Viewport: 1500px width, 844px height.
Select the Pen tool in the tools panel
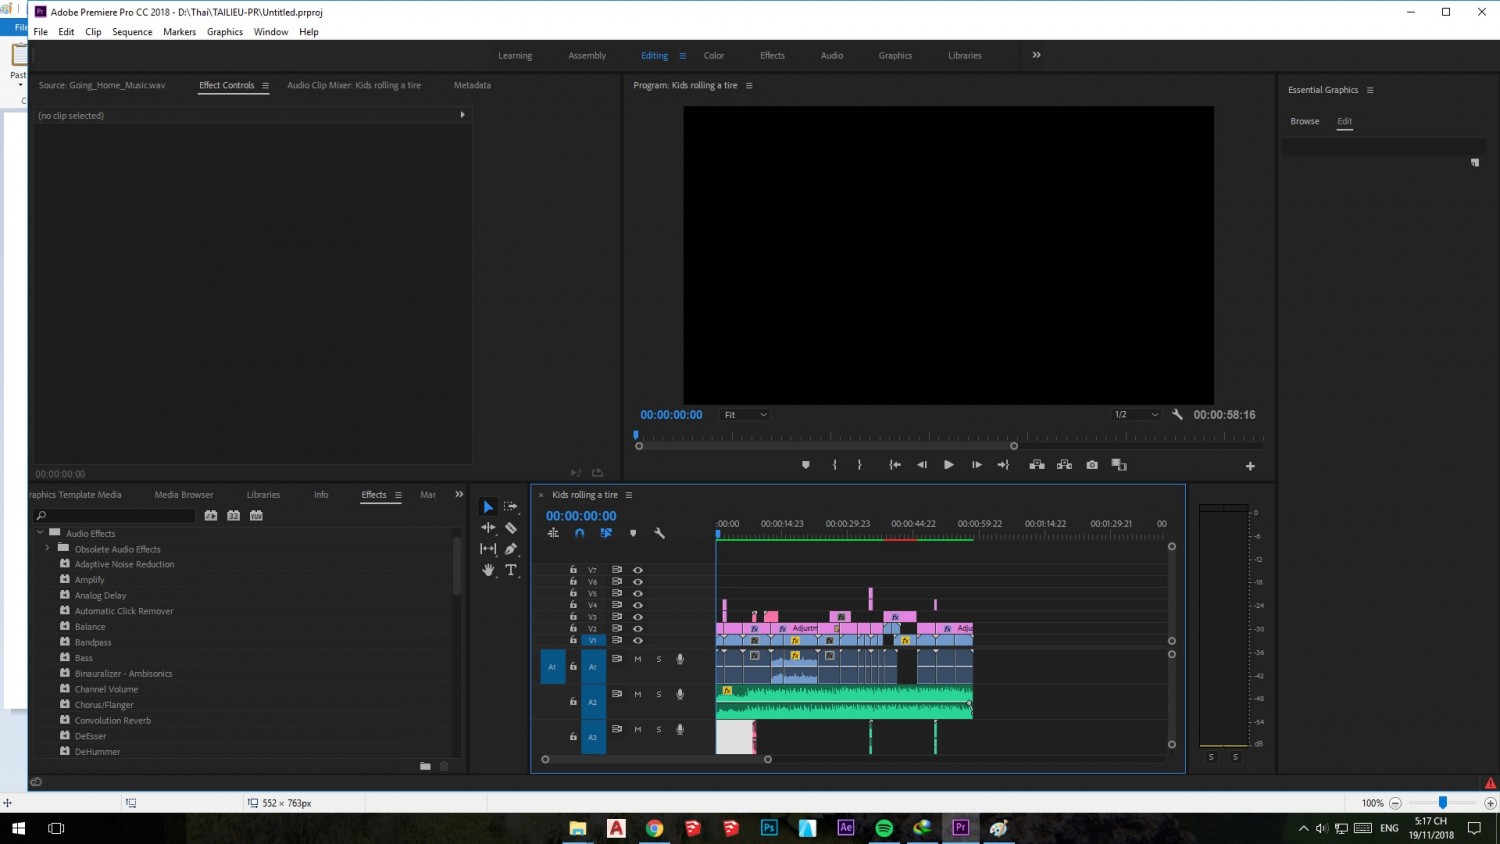[511, 548]
